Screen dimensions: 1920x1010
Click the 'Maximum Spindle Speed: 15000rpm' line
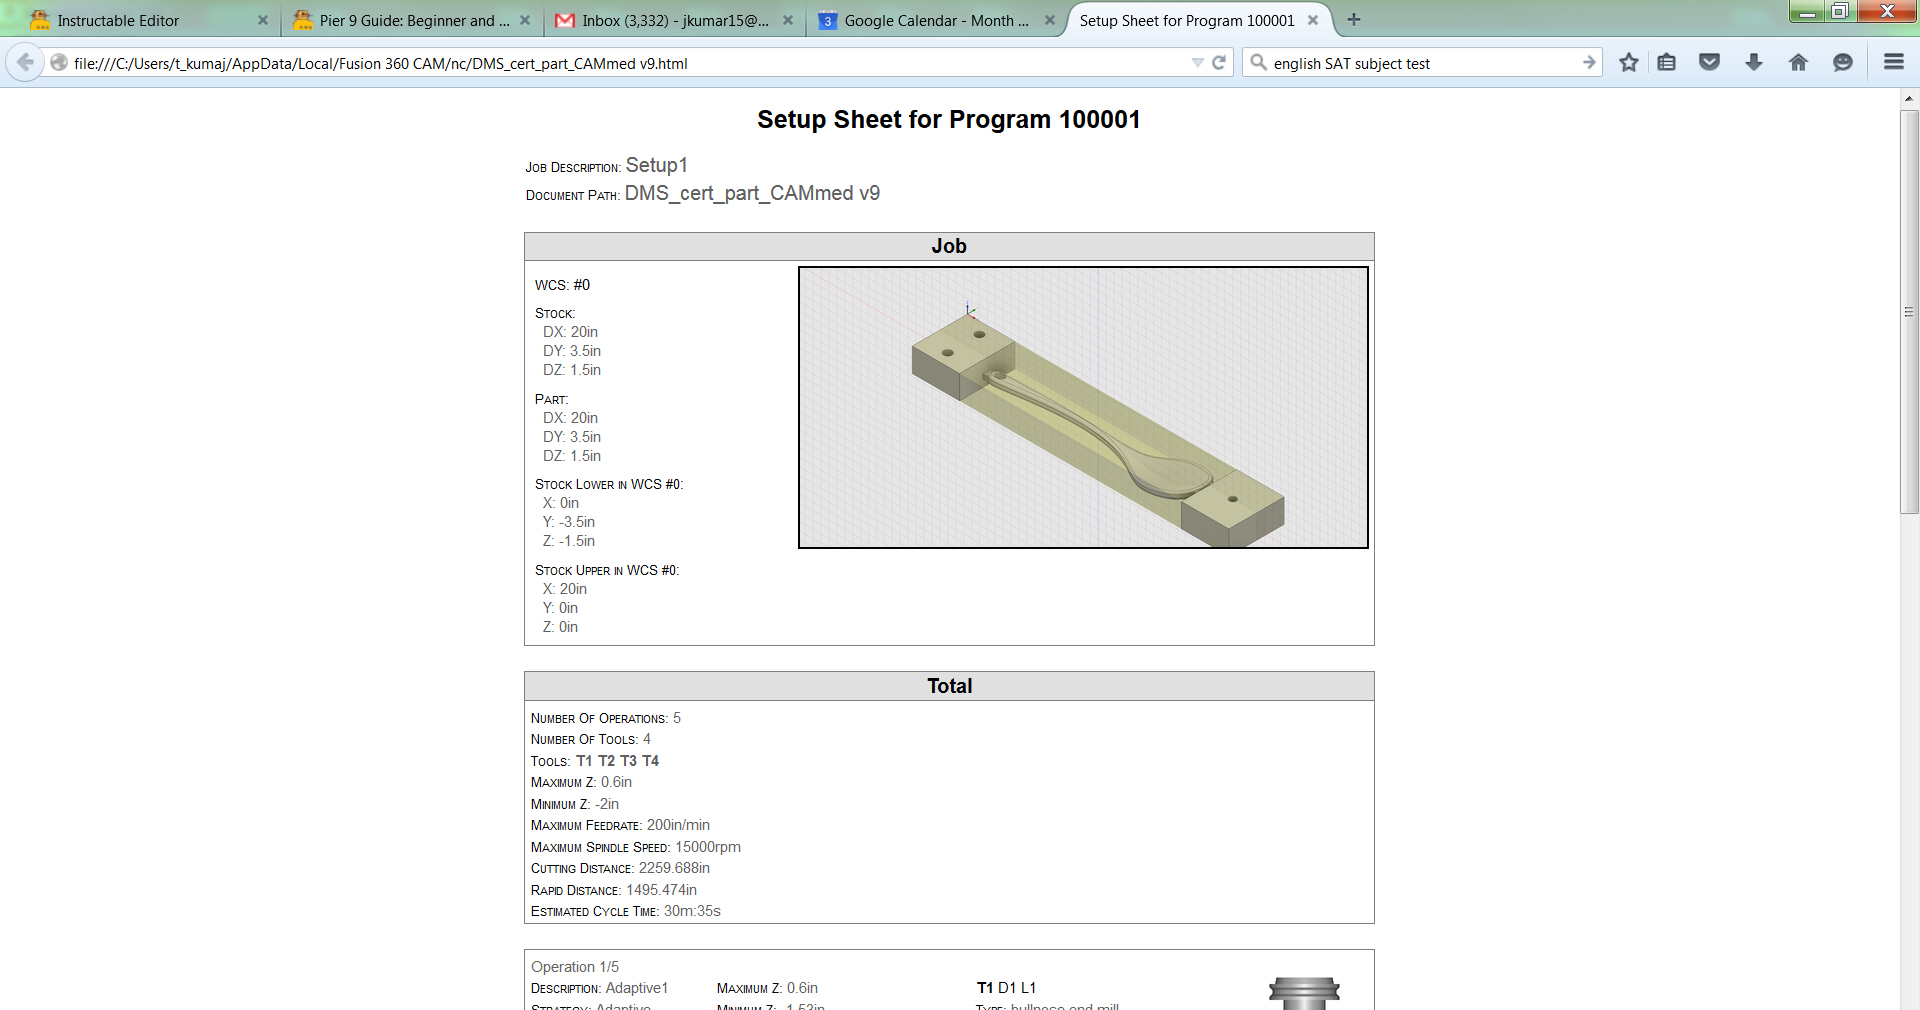pyautogui.click(x=636, y=847)
